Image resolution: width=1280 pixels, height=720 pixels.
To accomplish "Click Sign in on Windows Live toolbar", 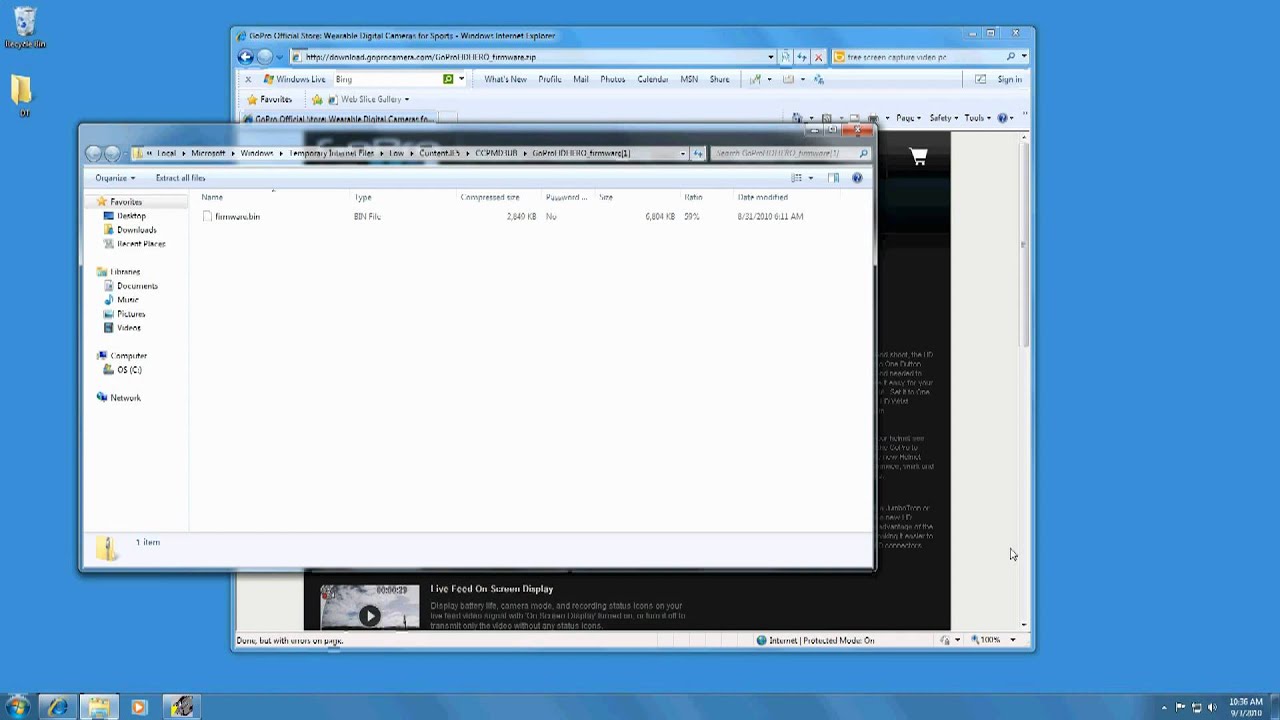I will (x=1009, y=79).
